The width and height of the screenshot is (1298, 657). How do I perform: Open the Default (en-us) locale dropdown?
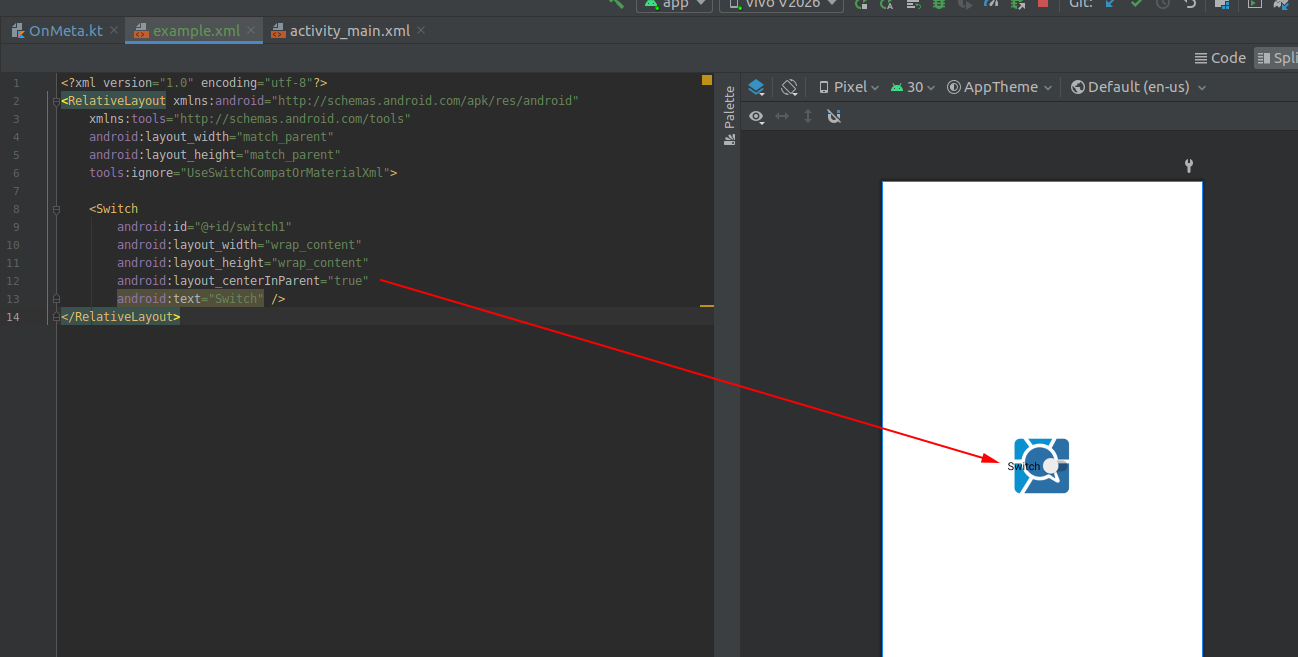point(1138,87)
